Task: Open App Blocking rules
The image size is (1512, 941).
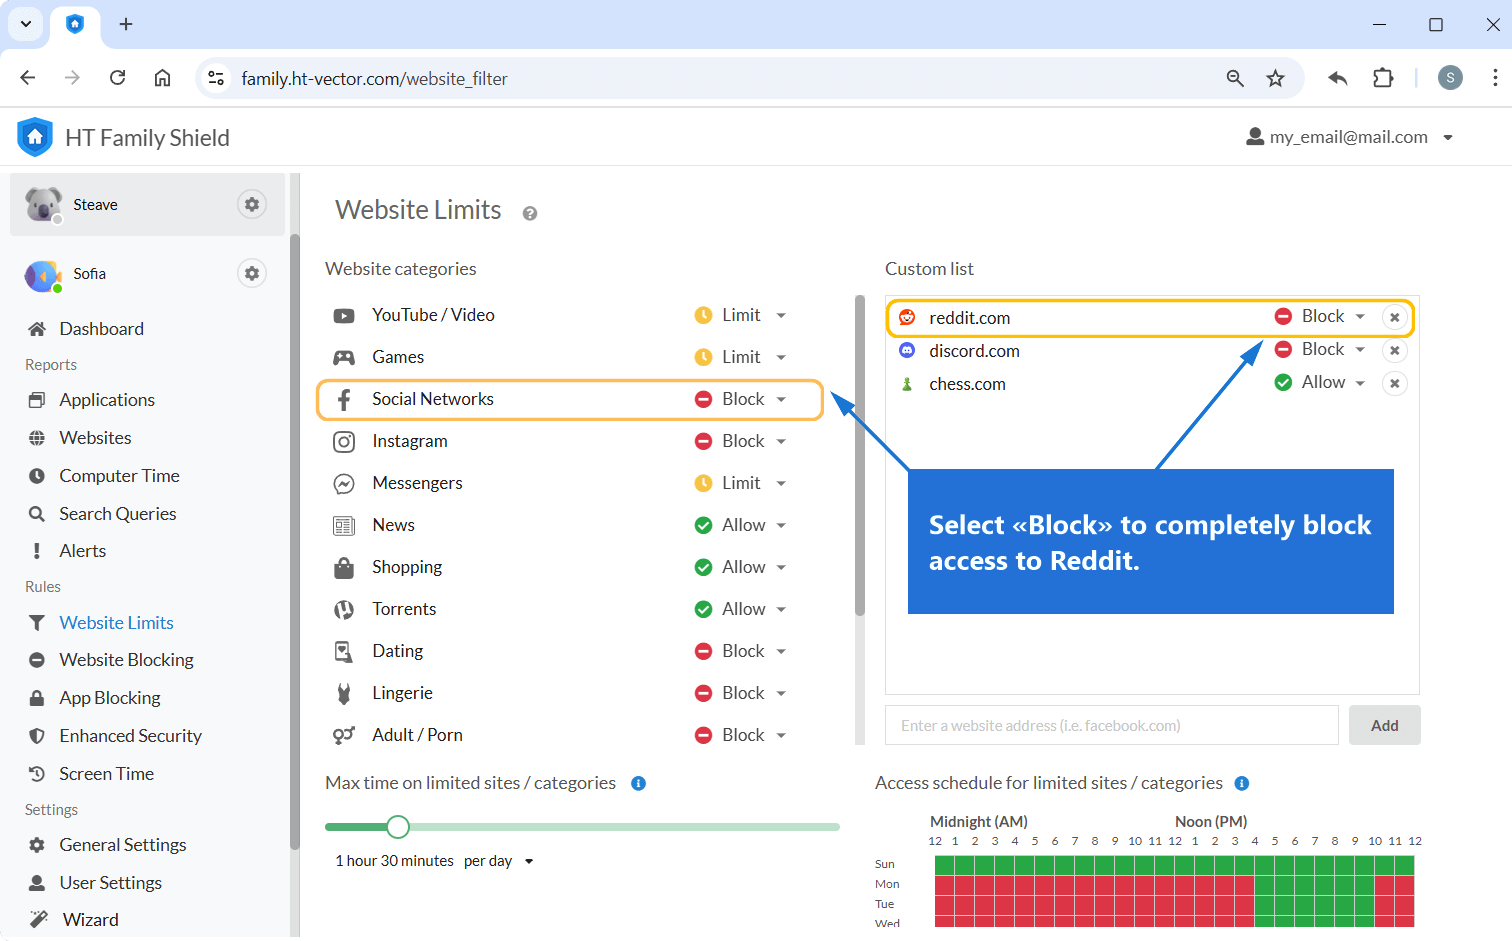Action: point(109,698)
